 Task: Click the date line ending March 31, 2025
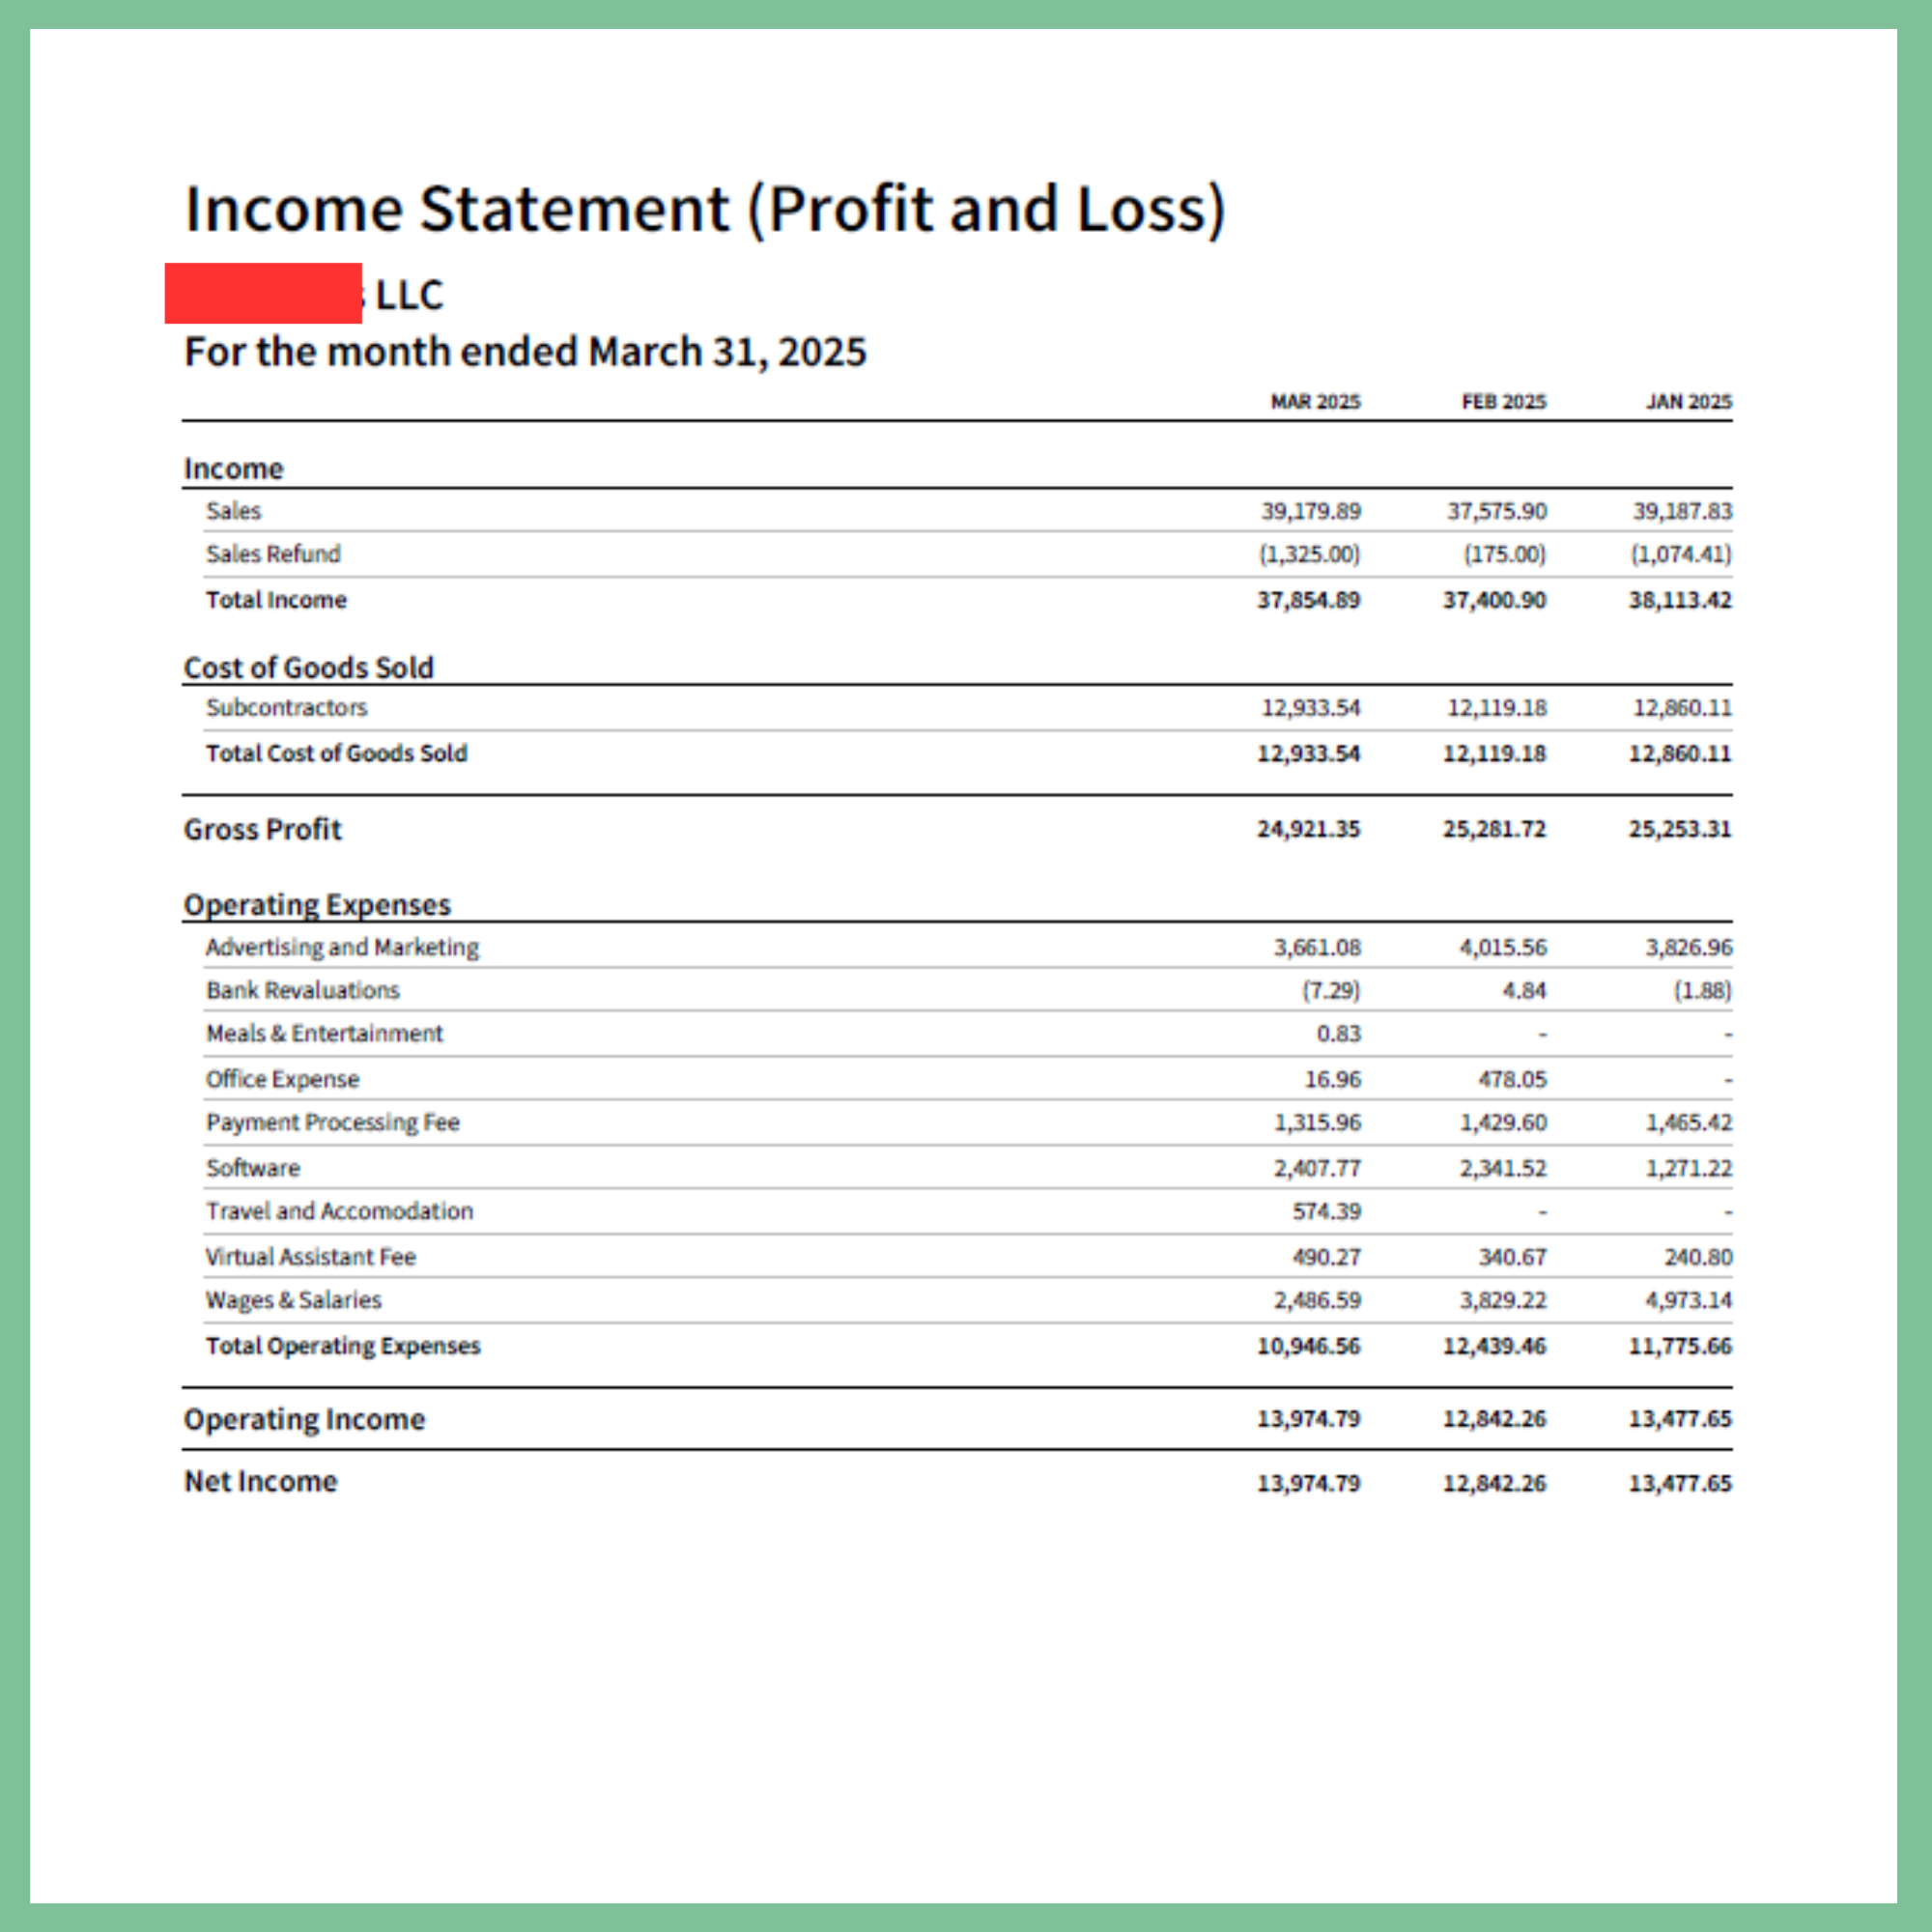coord(525,352)
